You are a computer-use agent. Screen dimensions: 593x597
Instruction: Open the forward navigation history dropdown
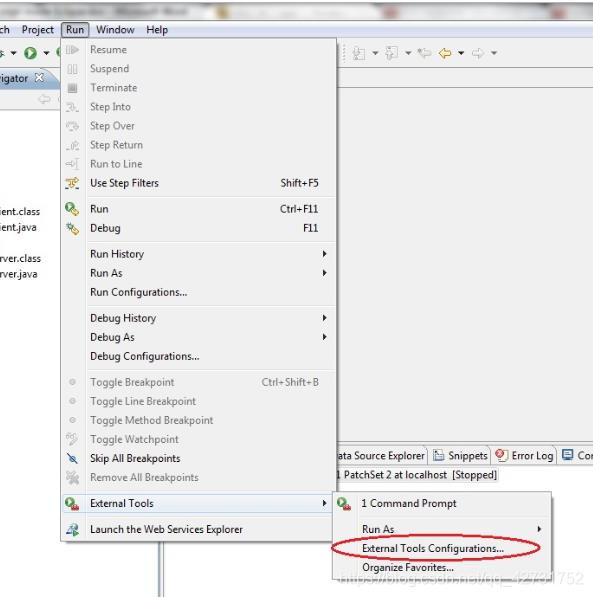(x=494, y=53)
